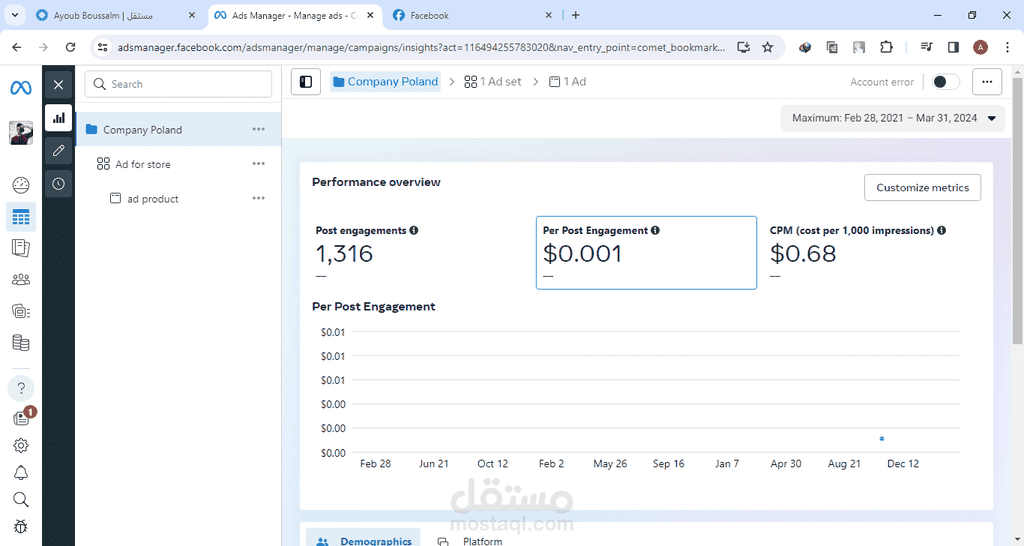
Task: Close the side panel with X
Action: pos(58,84)
